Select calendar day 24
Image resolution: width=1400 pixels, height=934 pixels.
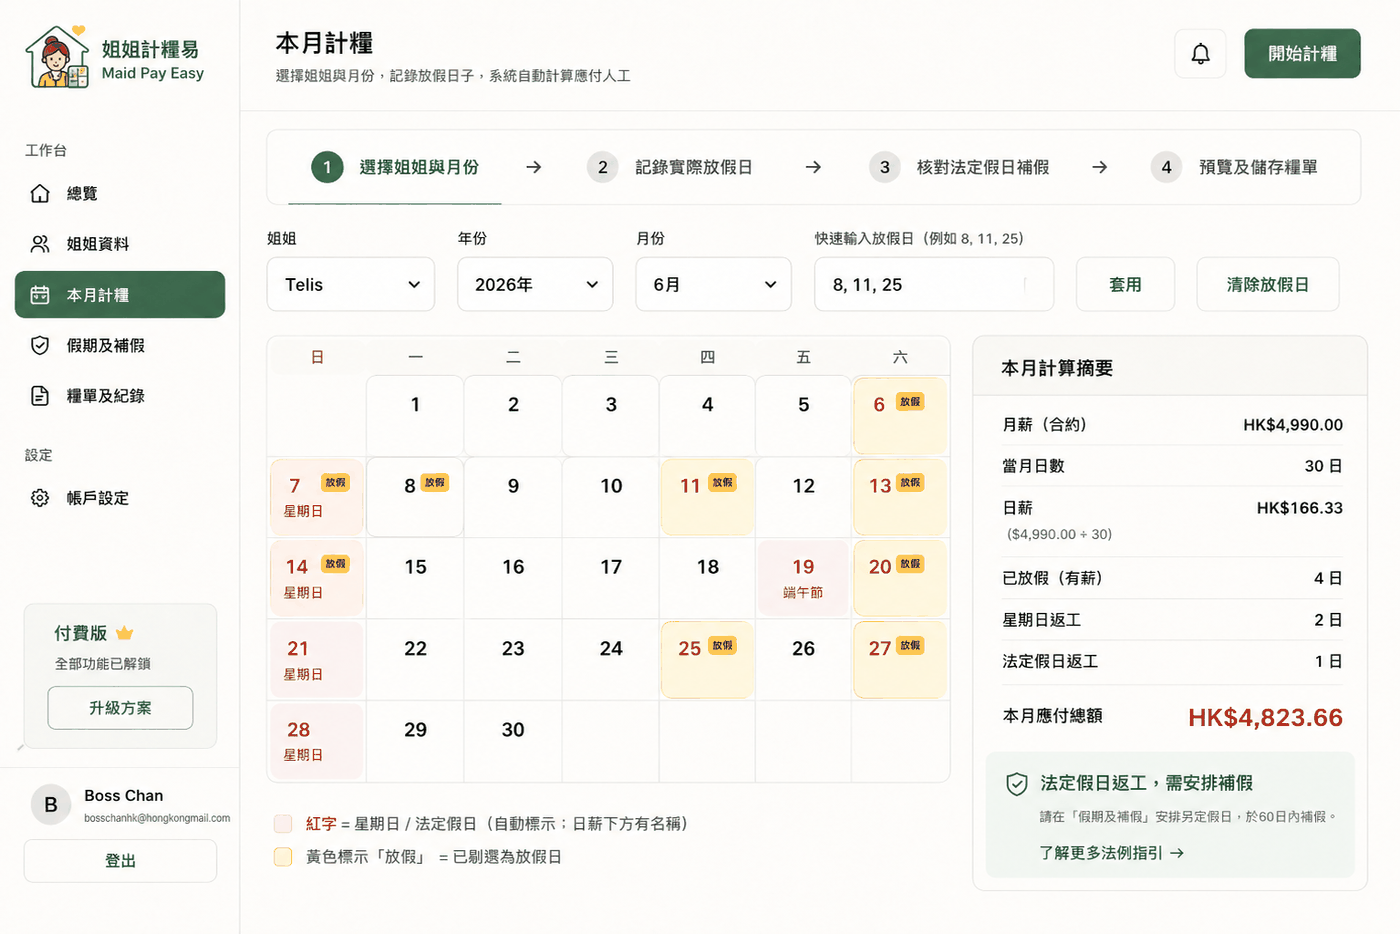[x=611, y=660]
